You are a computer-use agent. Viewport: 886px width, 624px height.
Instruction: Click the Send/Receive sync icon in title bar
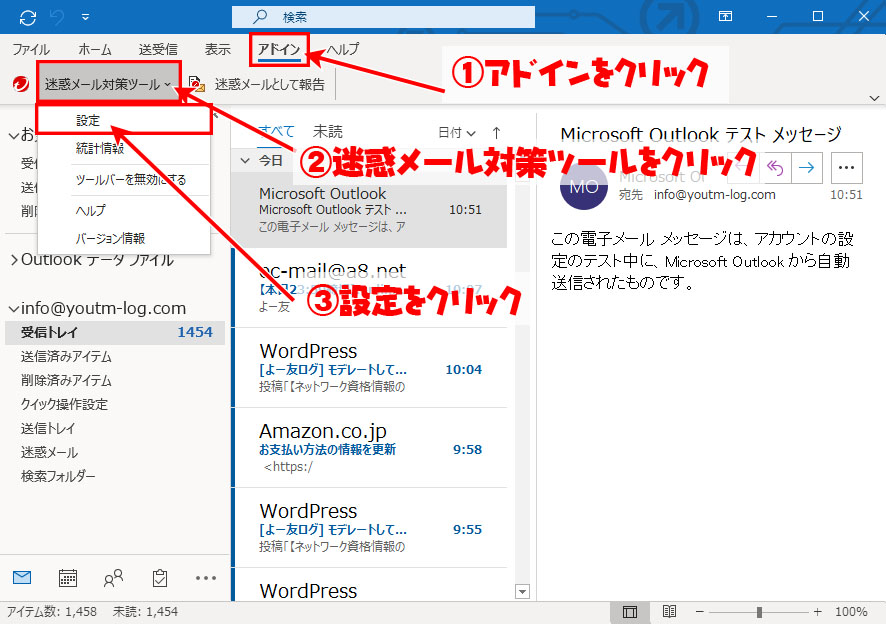click(28, 17)
